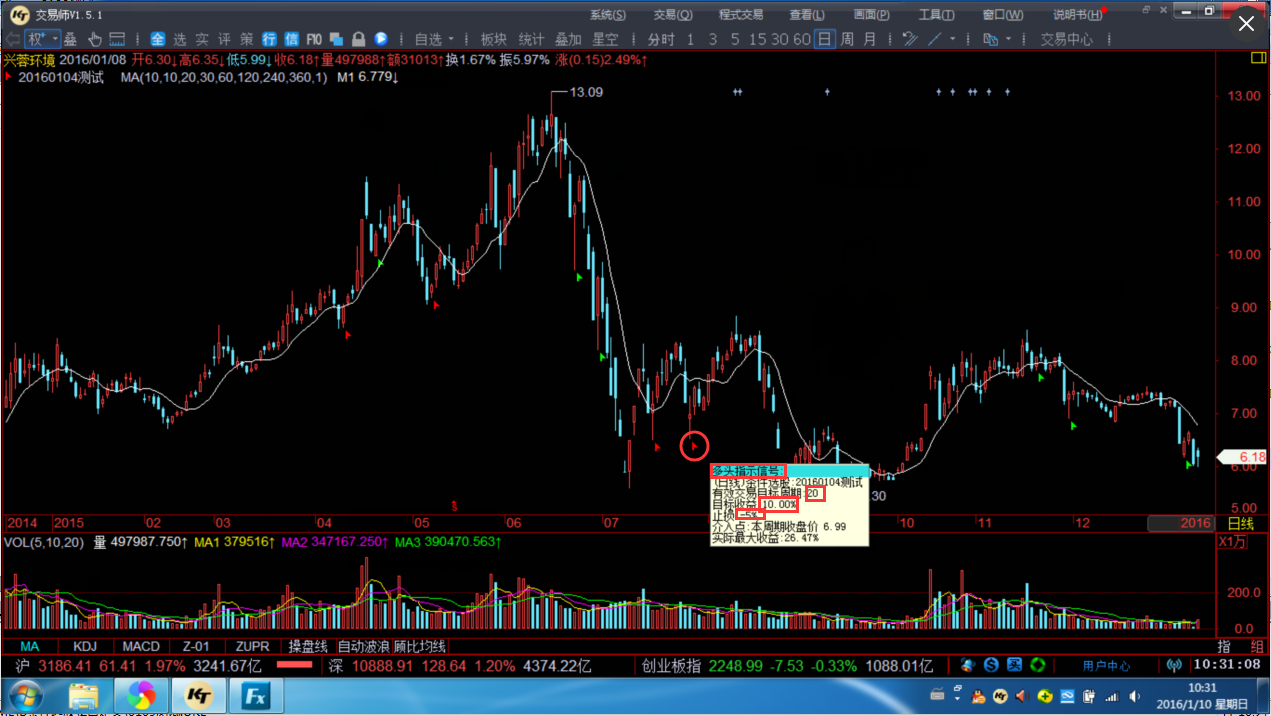Click the circled red signal marker on chart
Screen dimensions: 1271x716
pyautogui.click(x=694, y=446)
